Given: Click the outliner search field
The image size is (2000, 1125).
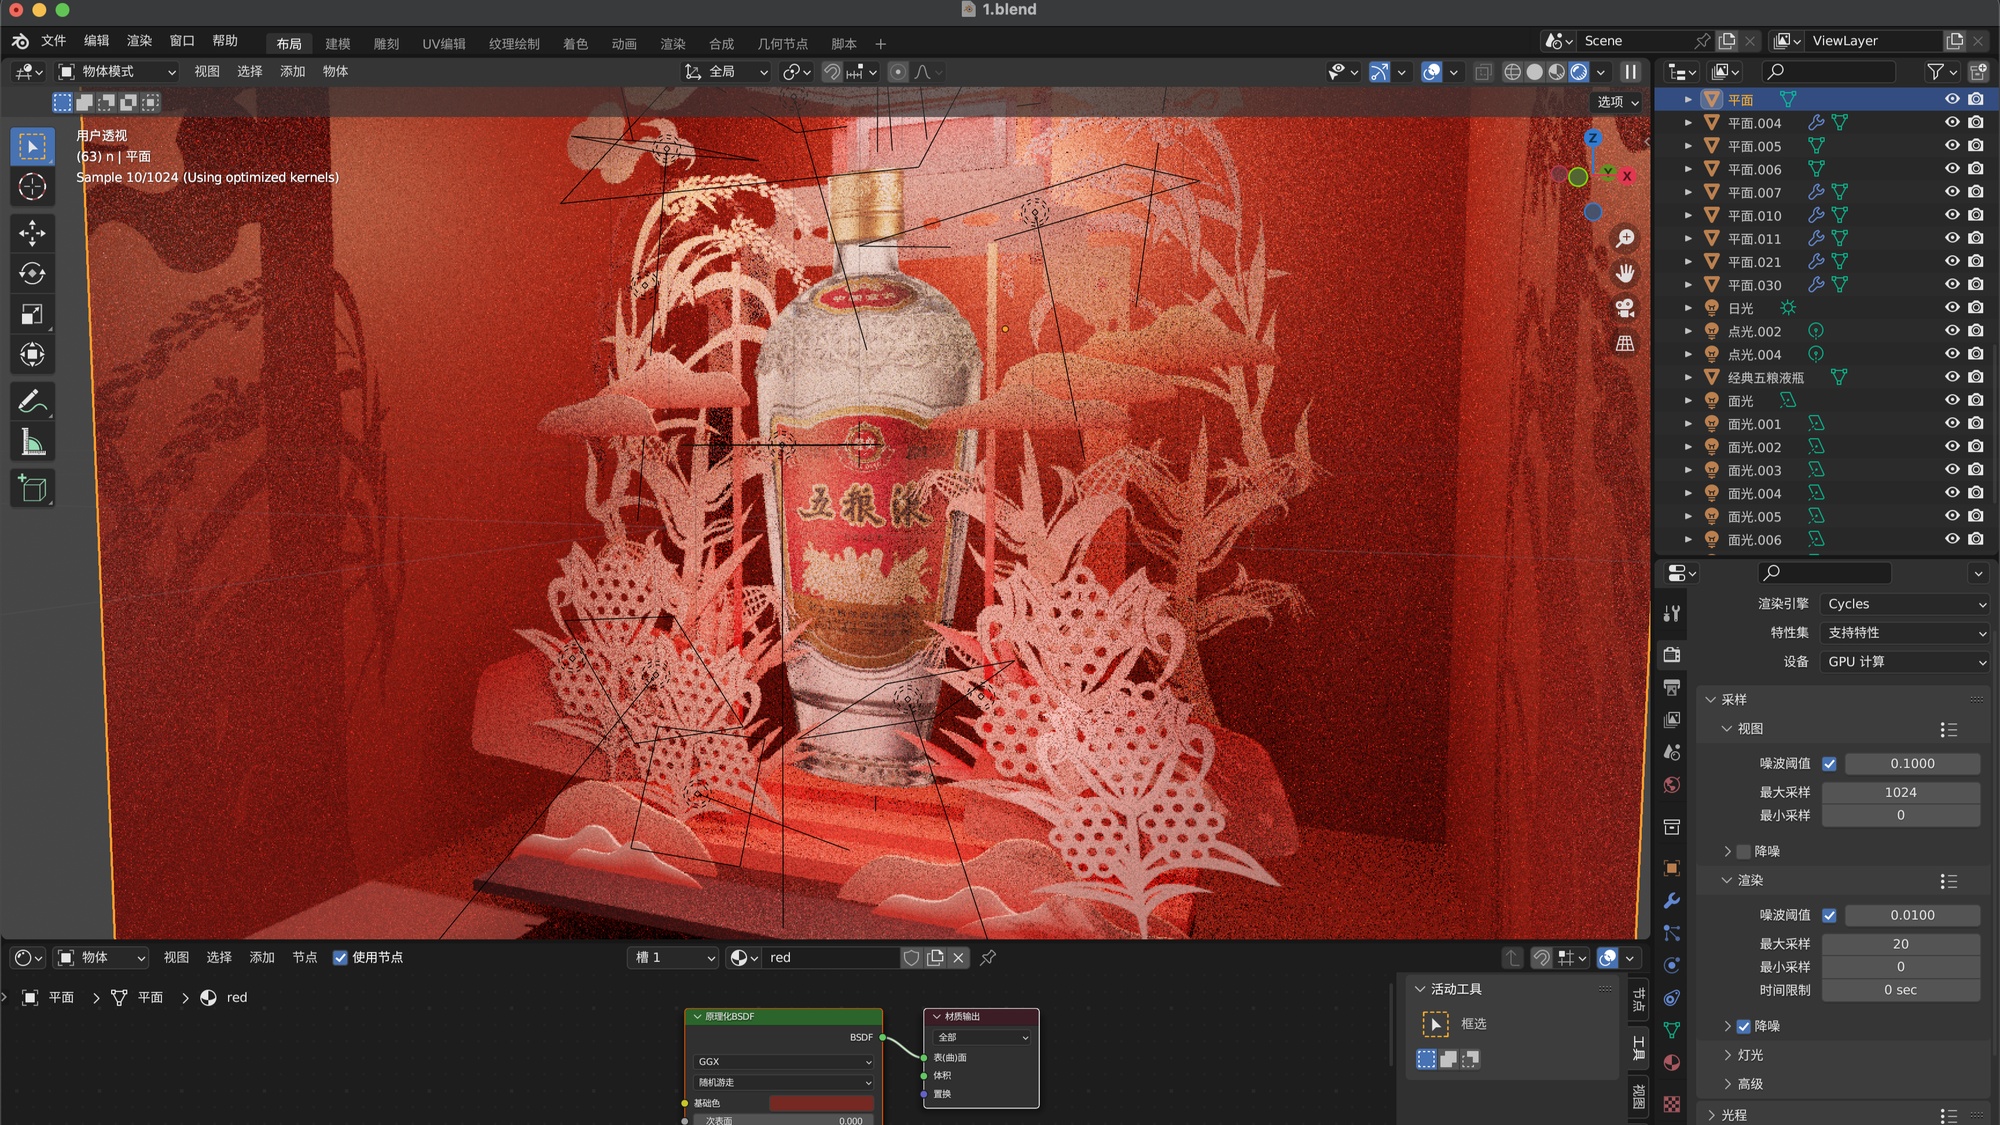Looking at the screenshot, I should (1829, 72).
